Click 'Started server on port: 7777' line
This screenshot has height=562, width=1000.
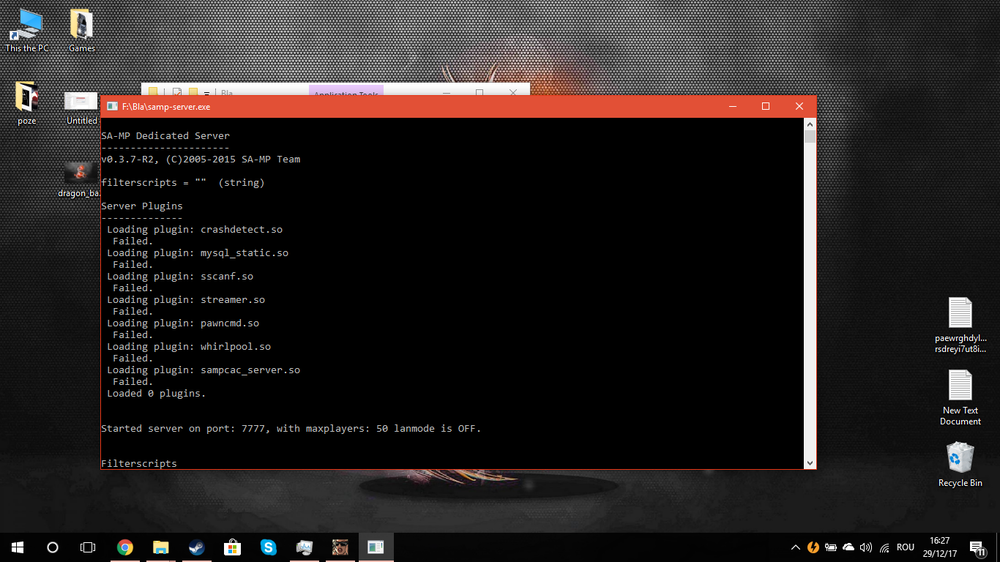291,429
